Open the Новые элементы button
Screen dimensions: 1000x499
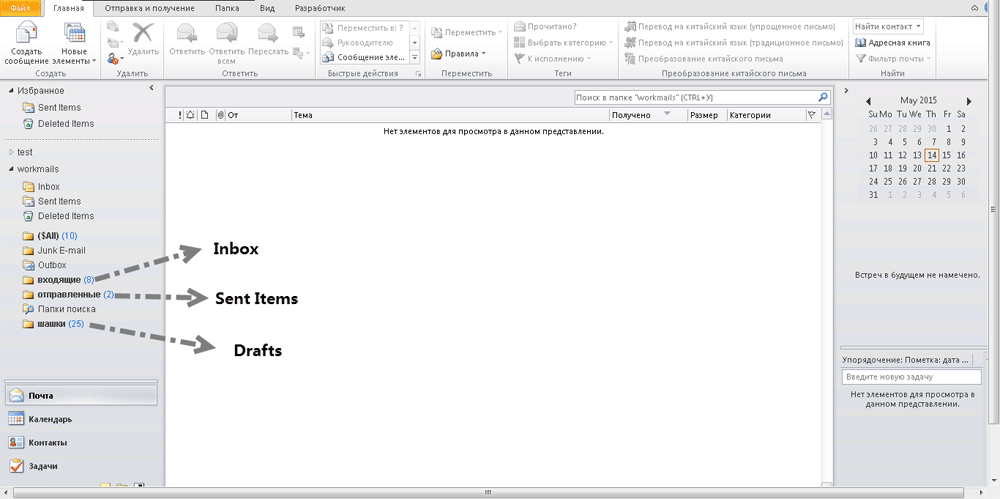click(75, 43)
